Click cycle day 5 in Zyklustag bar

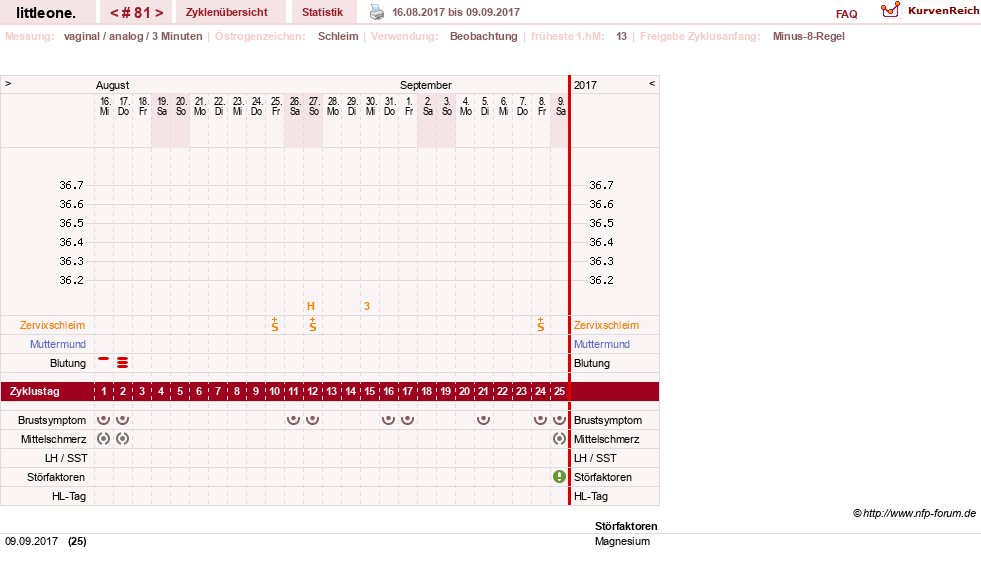click(180, 391)
